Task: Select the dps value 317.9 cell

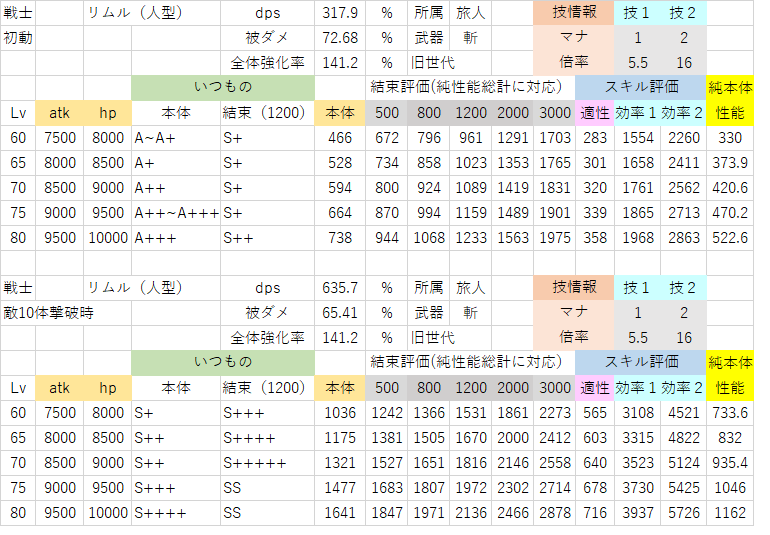Action: (340, 13)
